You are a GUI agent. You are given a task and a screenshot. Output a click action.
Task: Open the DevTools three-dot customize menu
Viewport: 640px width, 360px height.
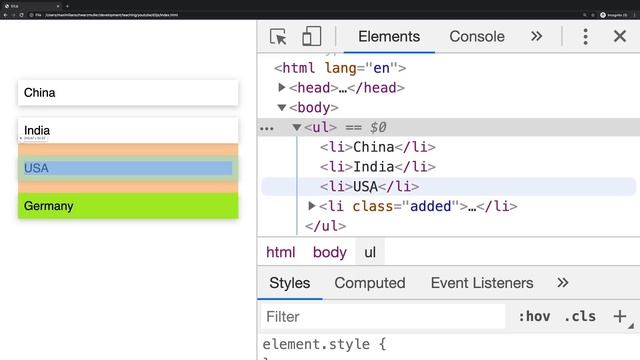pos(585,36)
